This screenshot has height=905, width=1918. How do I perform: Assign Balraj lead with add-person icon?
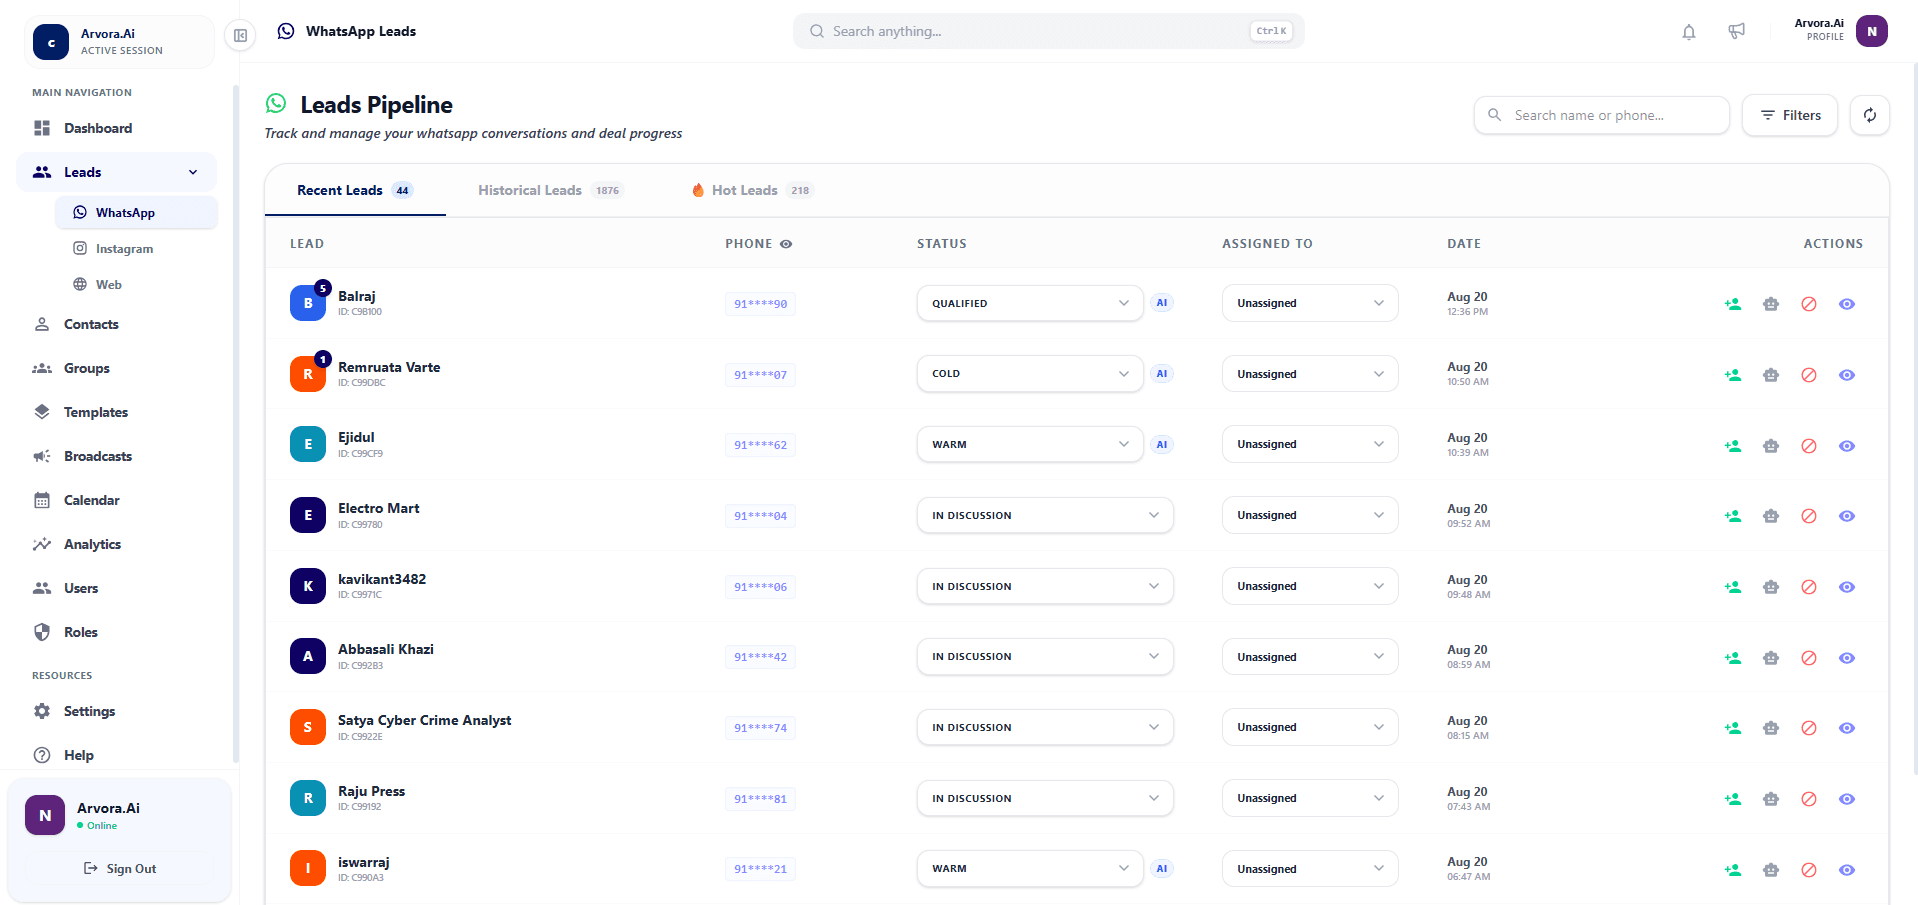[x=1733, y=304]
